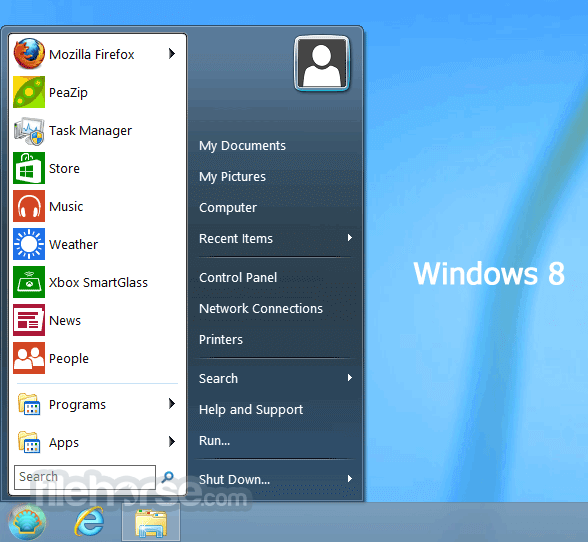The width and height of the screenshot is (588, 542).
Task: Open Network Connections
Action: coord(261,308)
